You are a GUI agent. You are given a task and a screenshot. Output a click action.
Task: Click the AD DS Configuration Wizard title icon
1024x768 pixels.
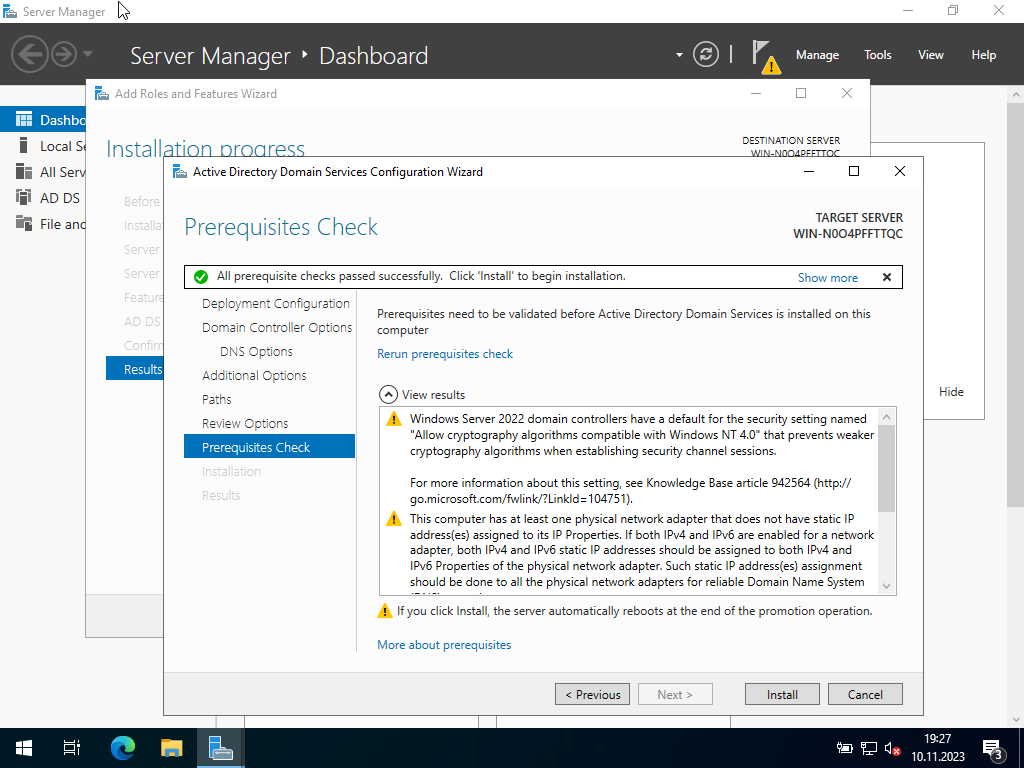[180, 172]
